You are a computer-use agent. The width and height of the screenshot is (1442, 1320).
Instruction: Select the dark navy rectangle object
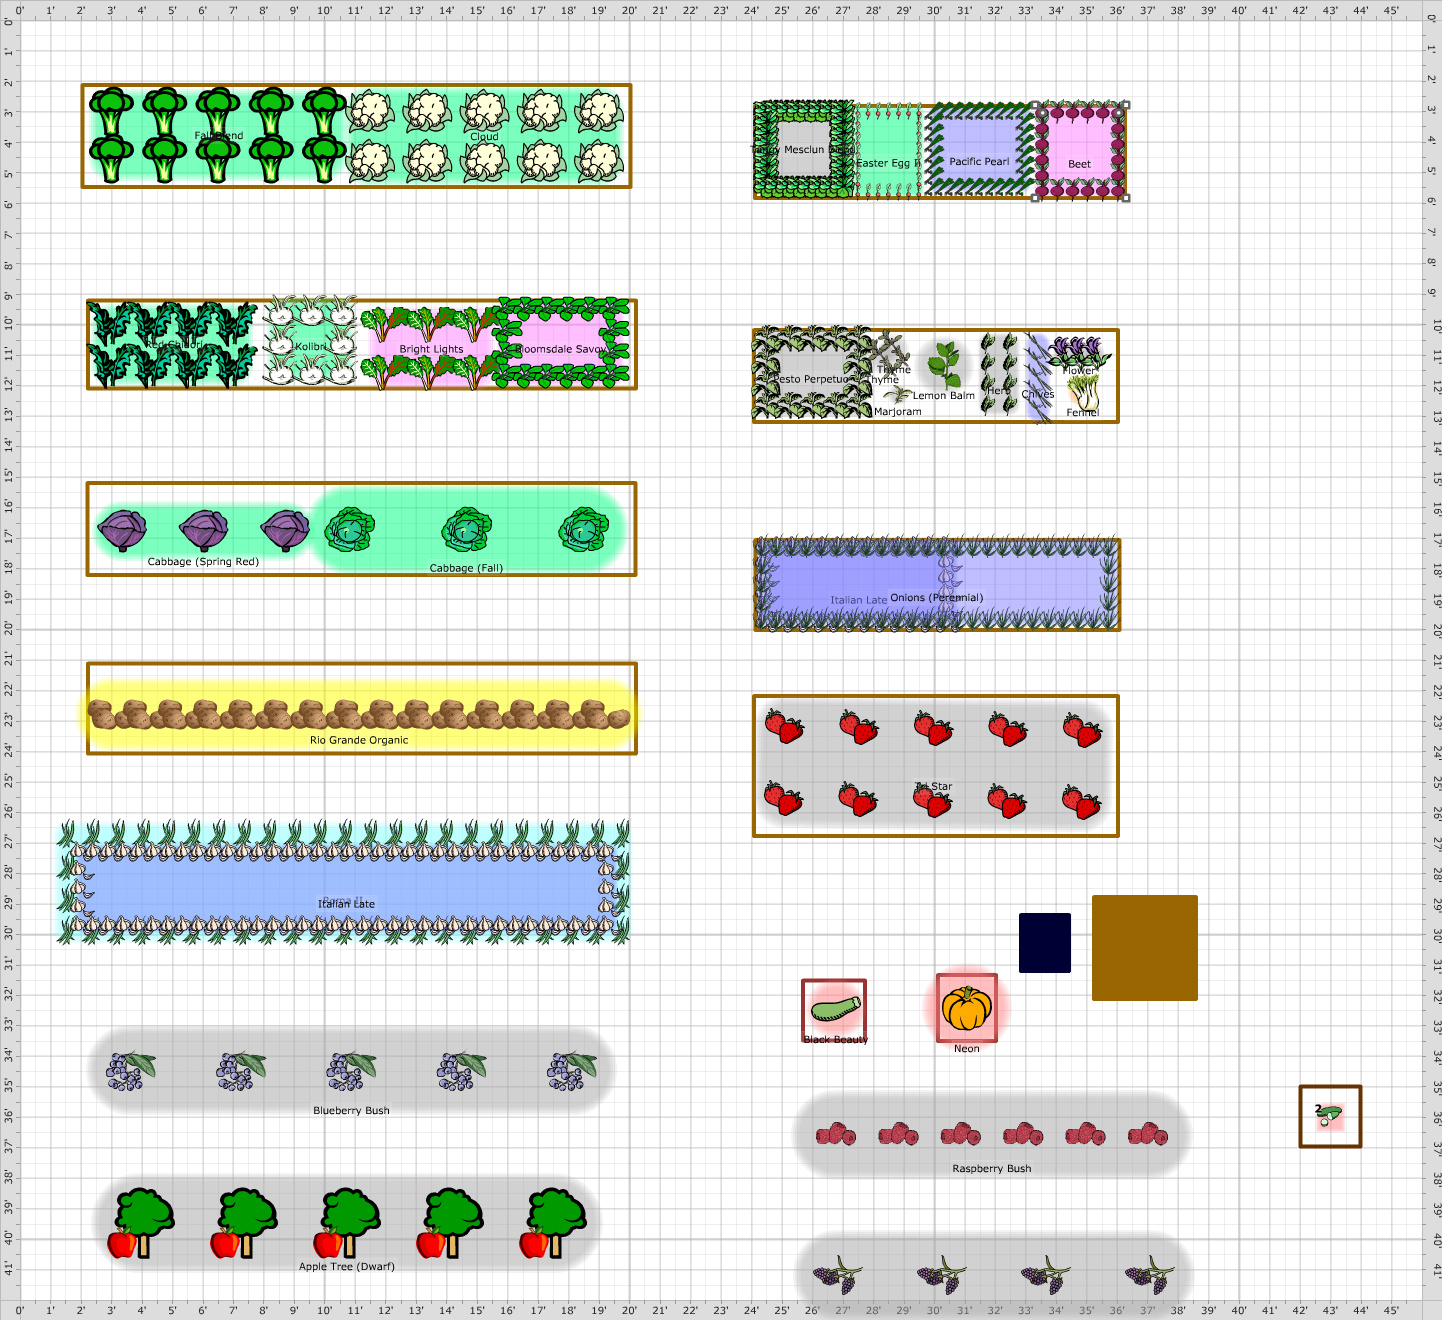[1045, 942]
